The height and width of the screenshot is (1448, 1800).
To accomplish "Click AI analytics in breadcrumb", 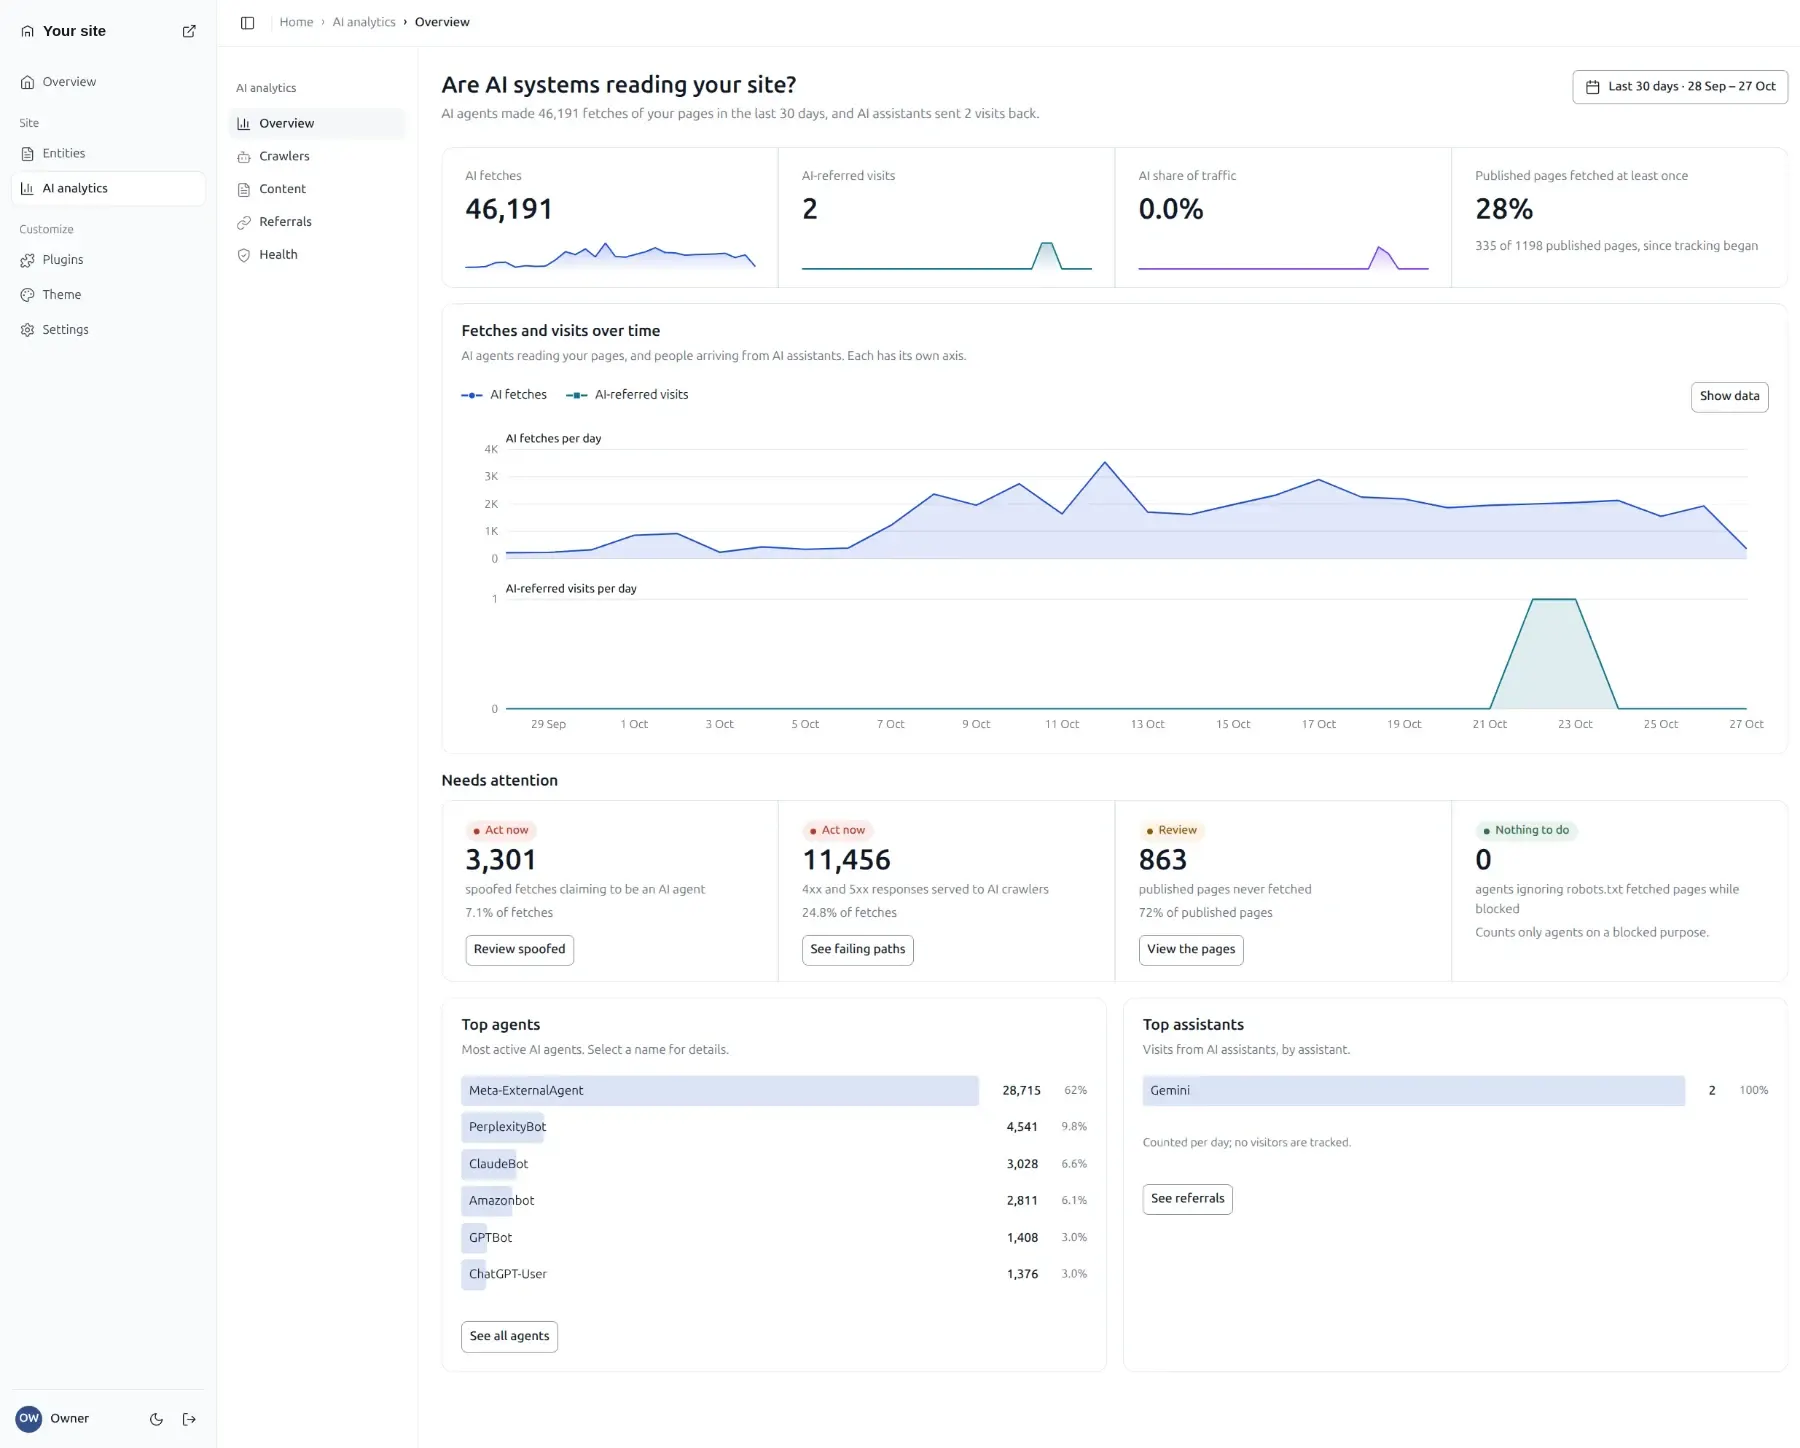I will click(x=364, y=22).
